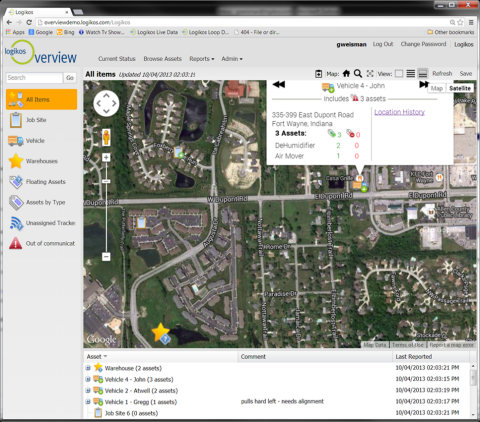Click vehicle marker on E Dupont Rd
The width and height of the screenshot is (480, 422).
pyautogui.click(x=360, y=185)
